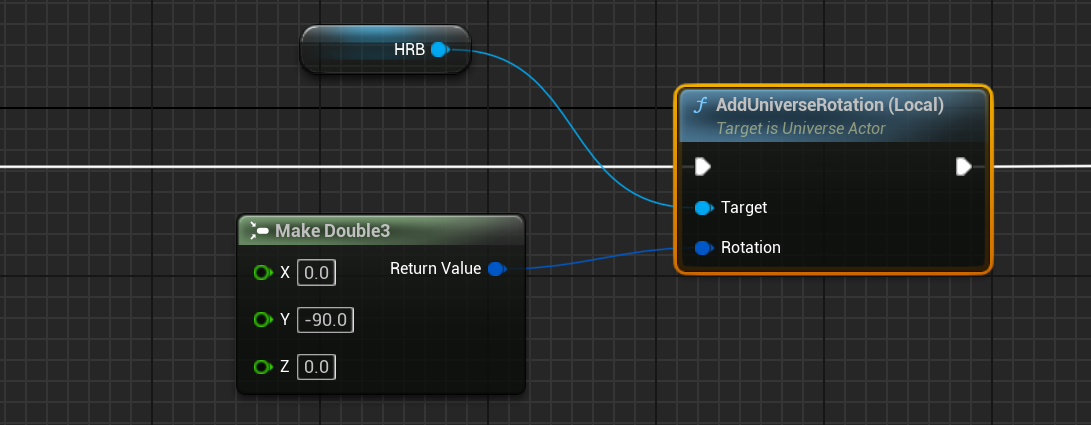Click the input execution pin on AddUniverseRotation
This screenshot has width=1091, height=425.
pyautogui.click(x=703, y=166)
